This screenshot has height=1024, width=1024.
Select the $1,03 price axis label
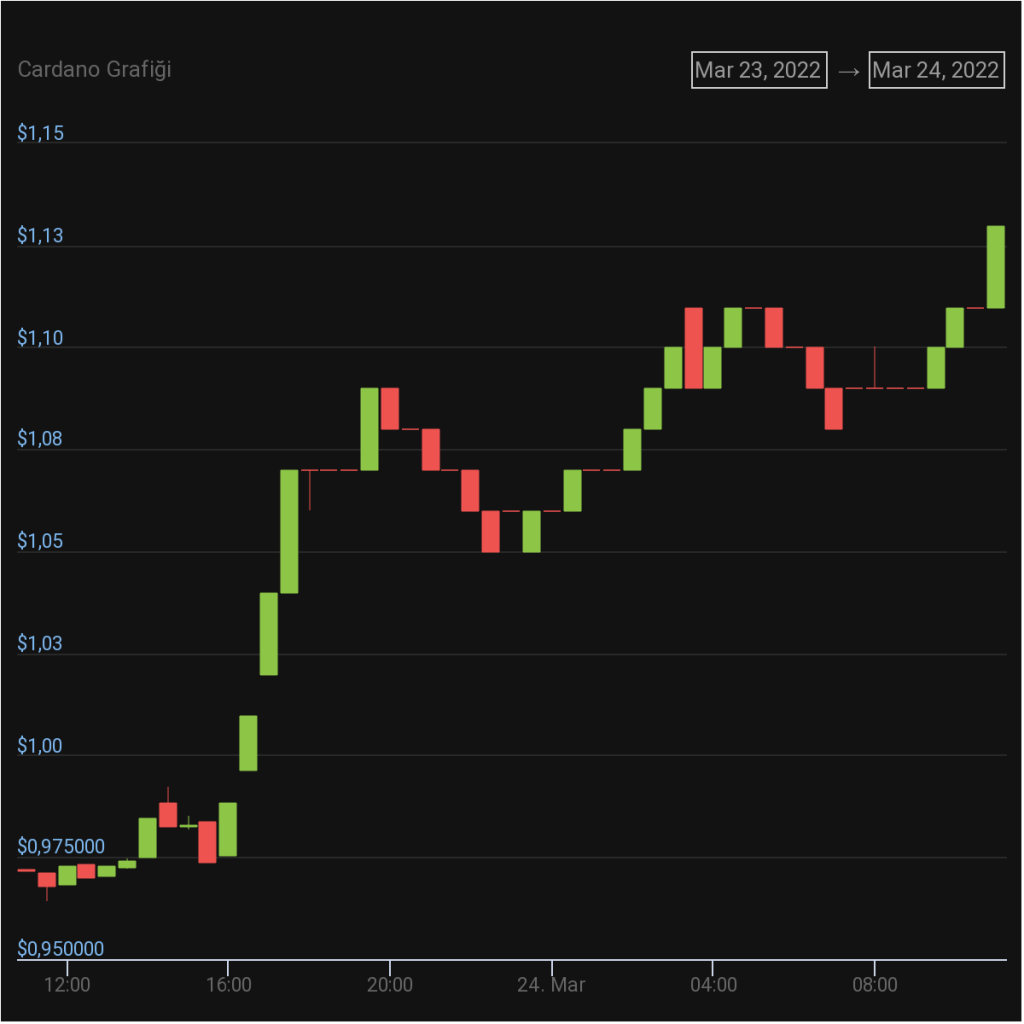[40, 644]
